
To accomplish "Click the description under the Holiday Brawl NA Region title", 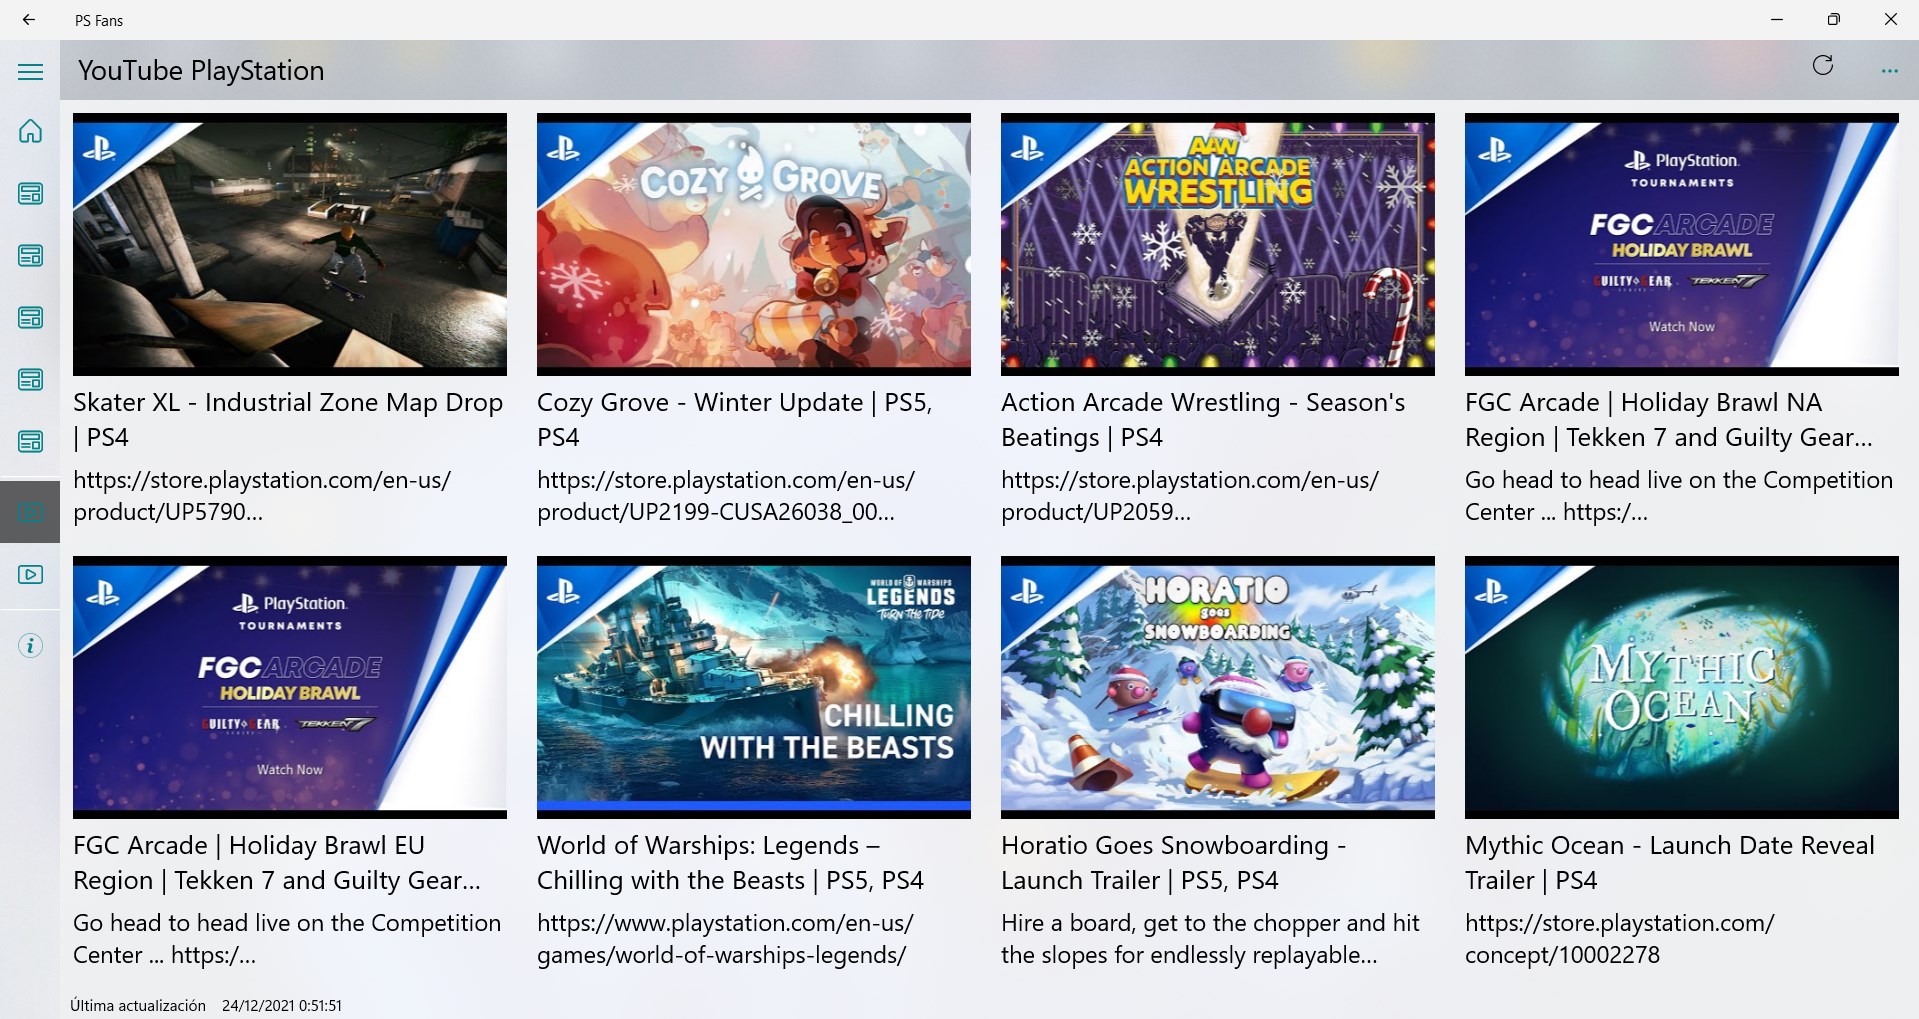I will point(1679,496).
